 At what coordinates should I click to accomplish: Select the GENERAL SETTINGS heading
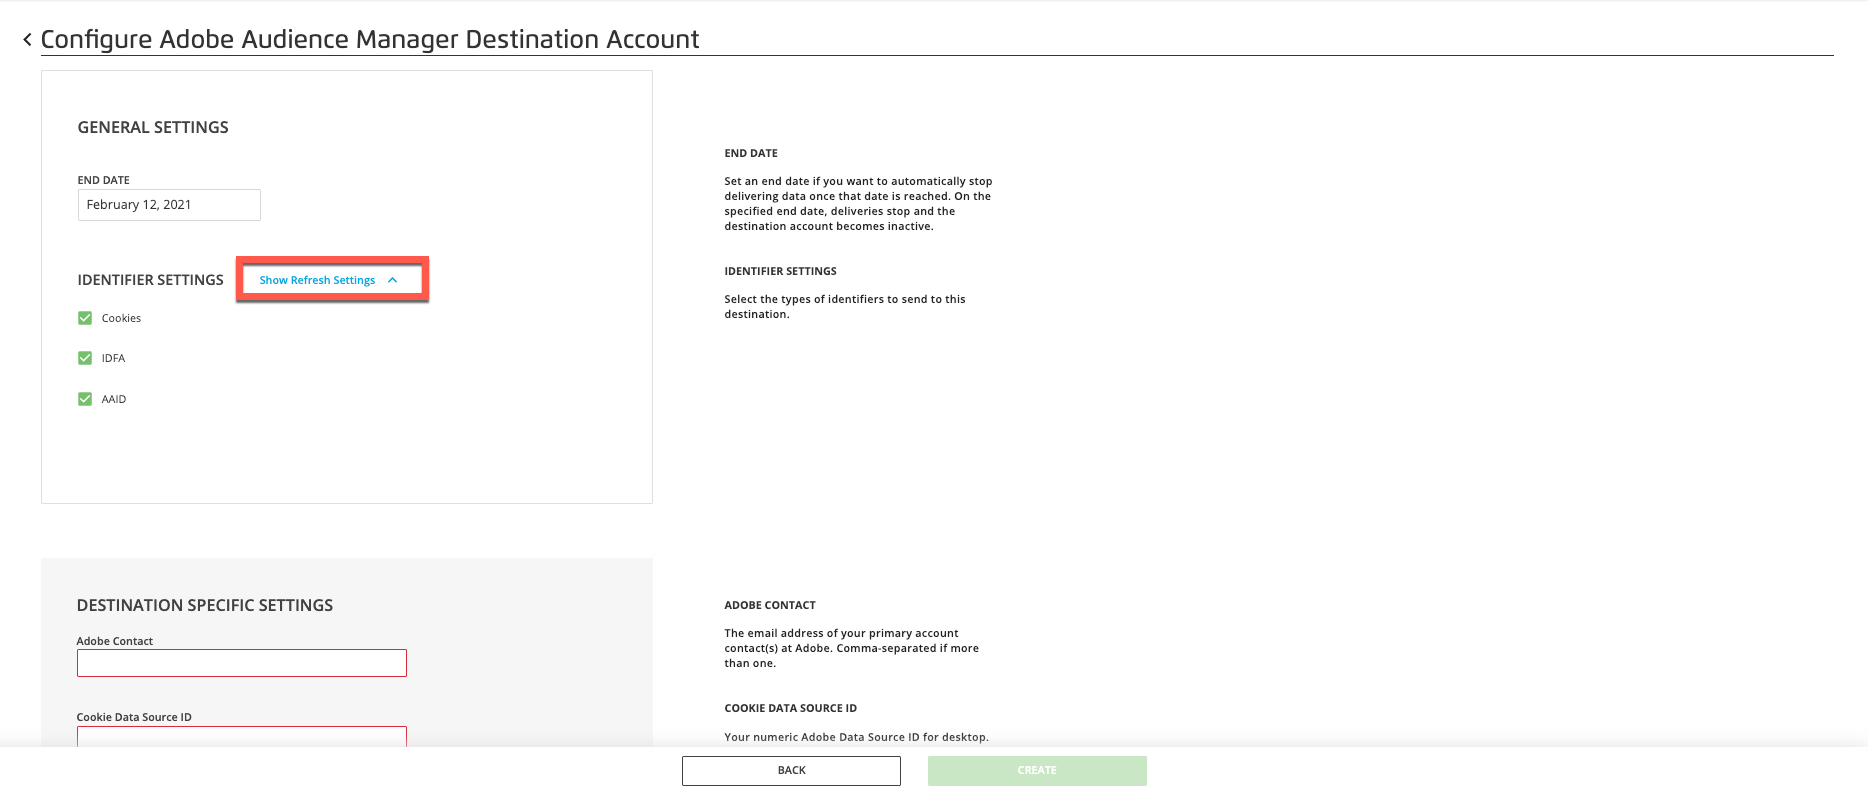point(153,127)
